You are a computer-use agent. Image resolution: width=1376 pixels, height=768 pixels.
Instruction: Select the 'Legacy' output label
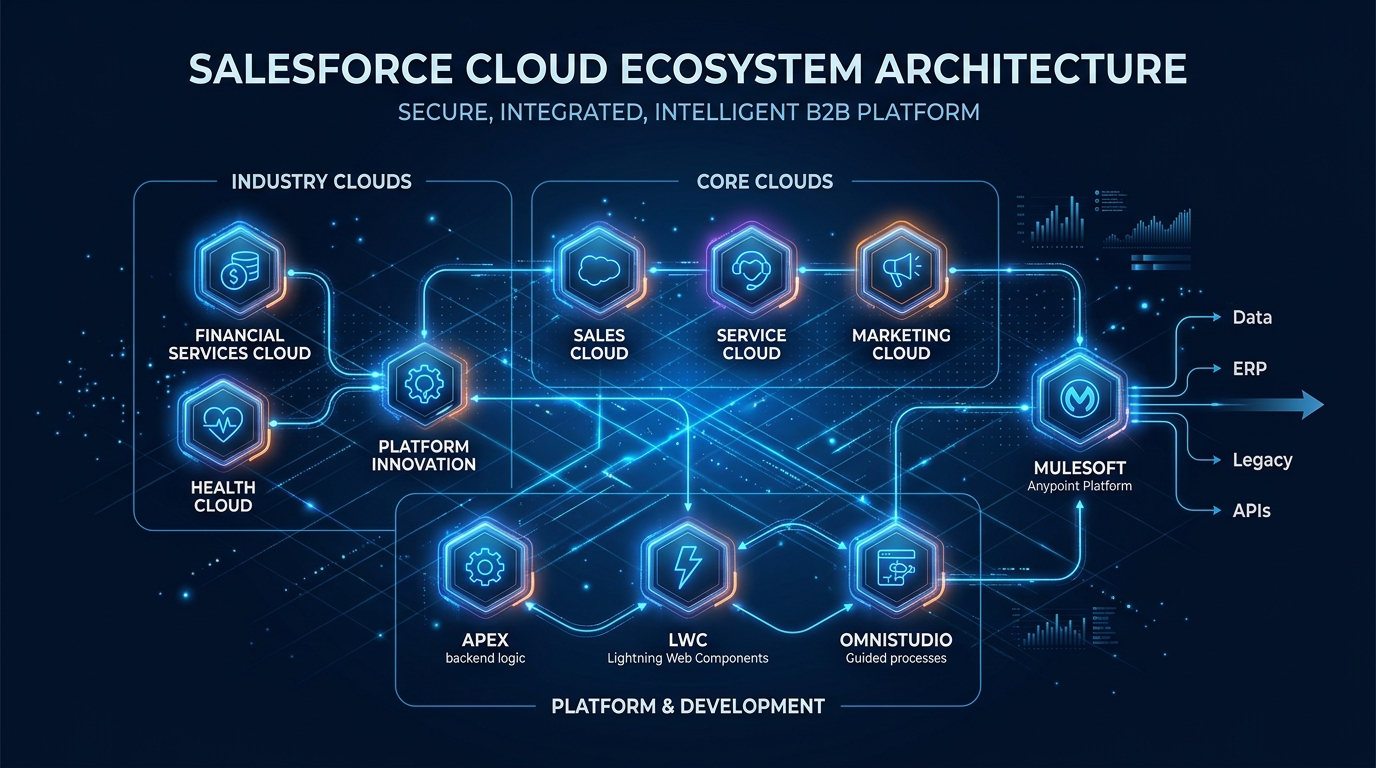(x=1262, y=460)
